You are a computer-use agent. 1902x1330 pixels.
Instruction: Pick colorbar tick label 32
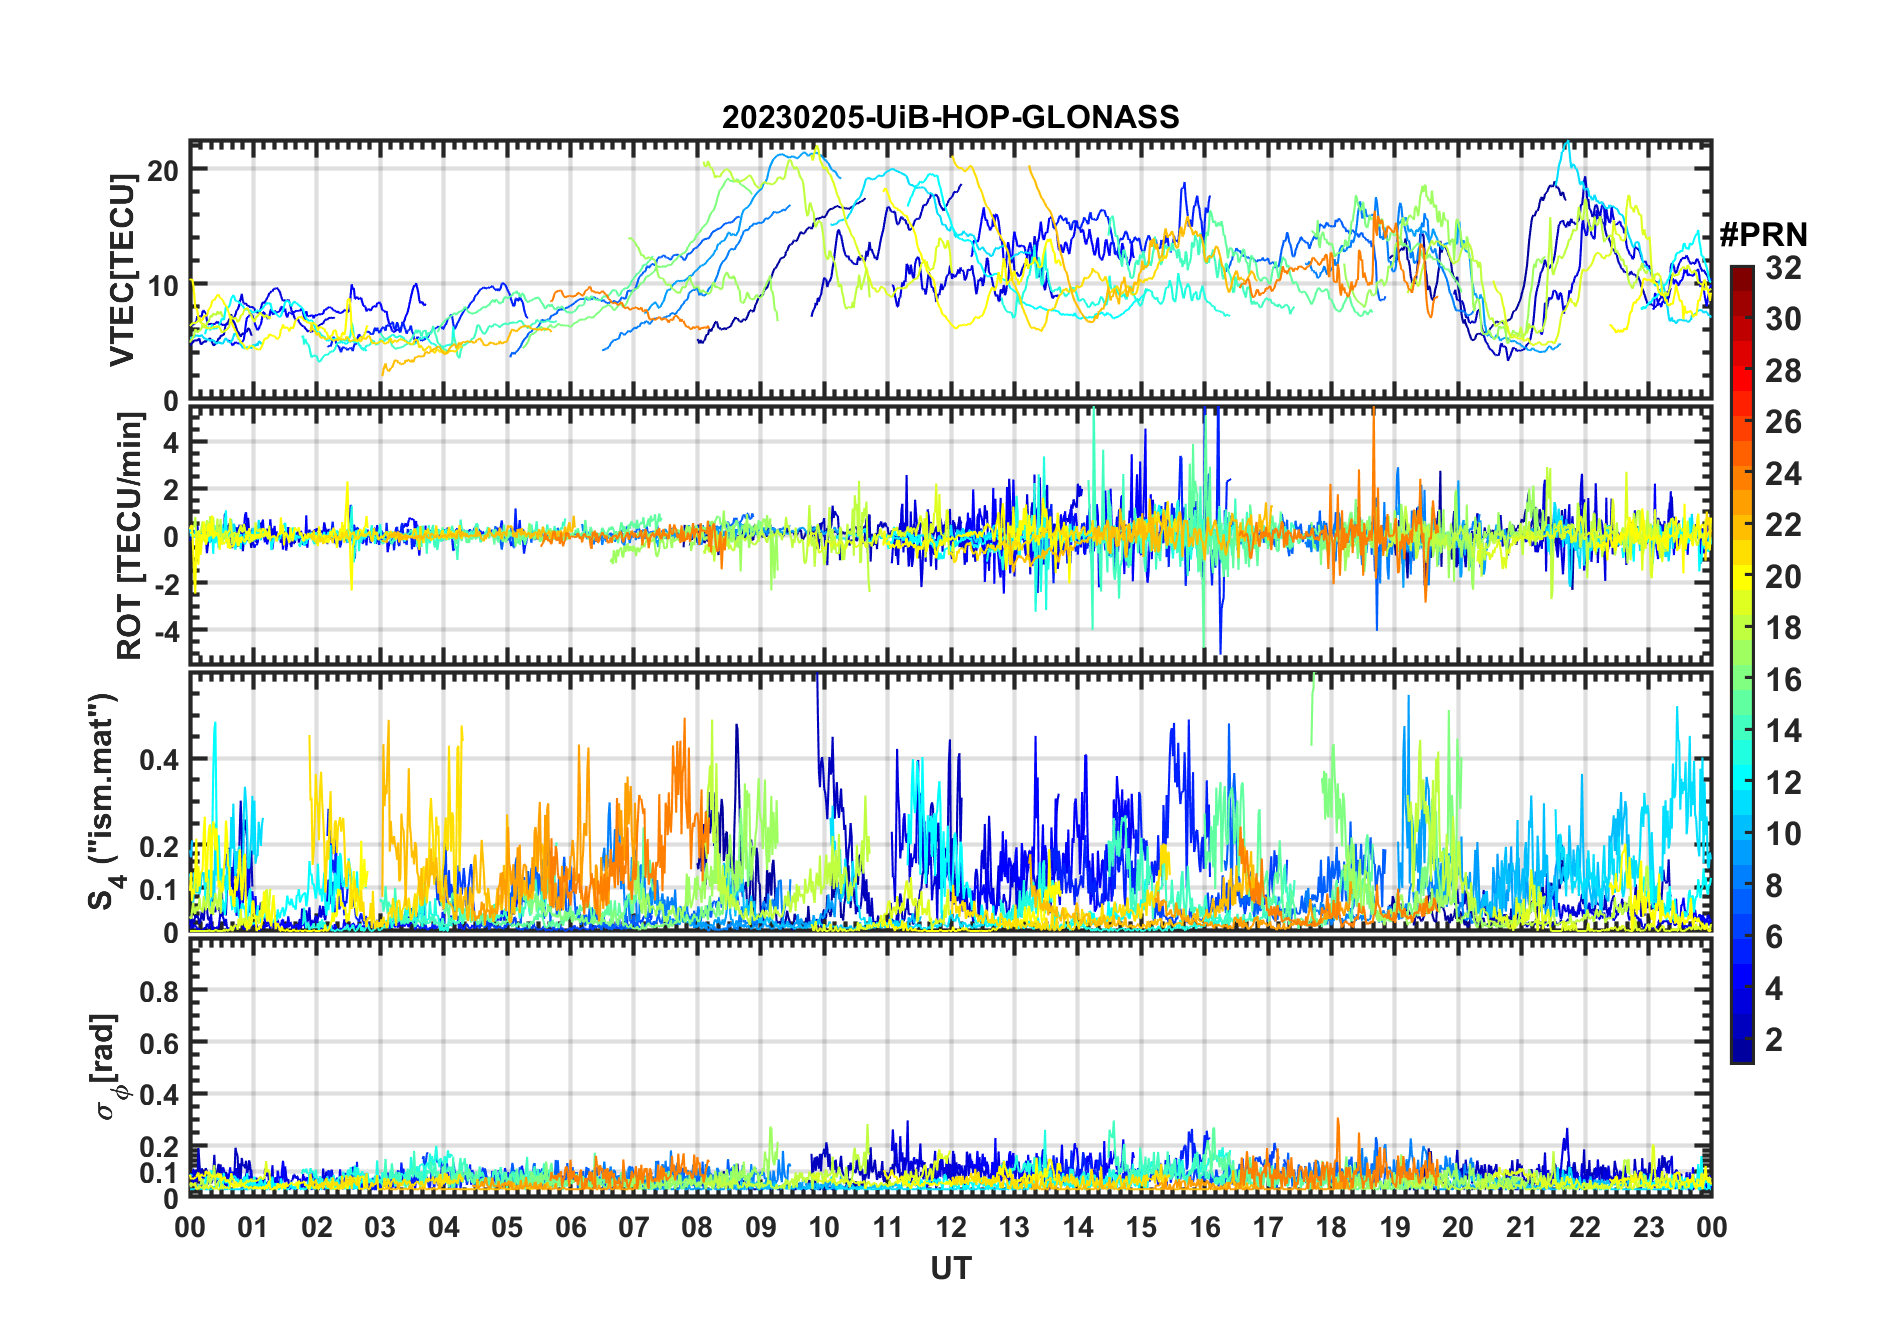point(1783,268)
